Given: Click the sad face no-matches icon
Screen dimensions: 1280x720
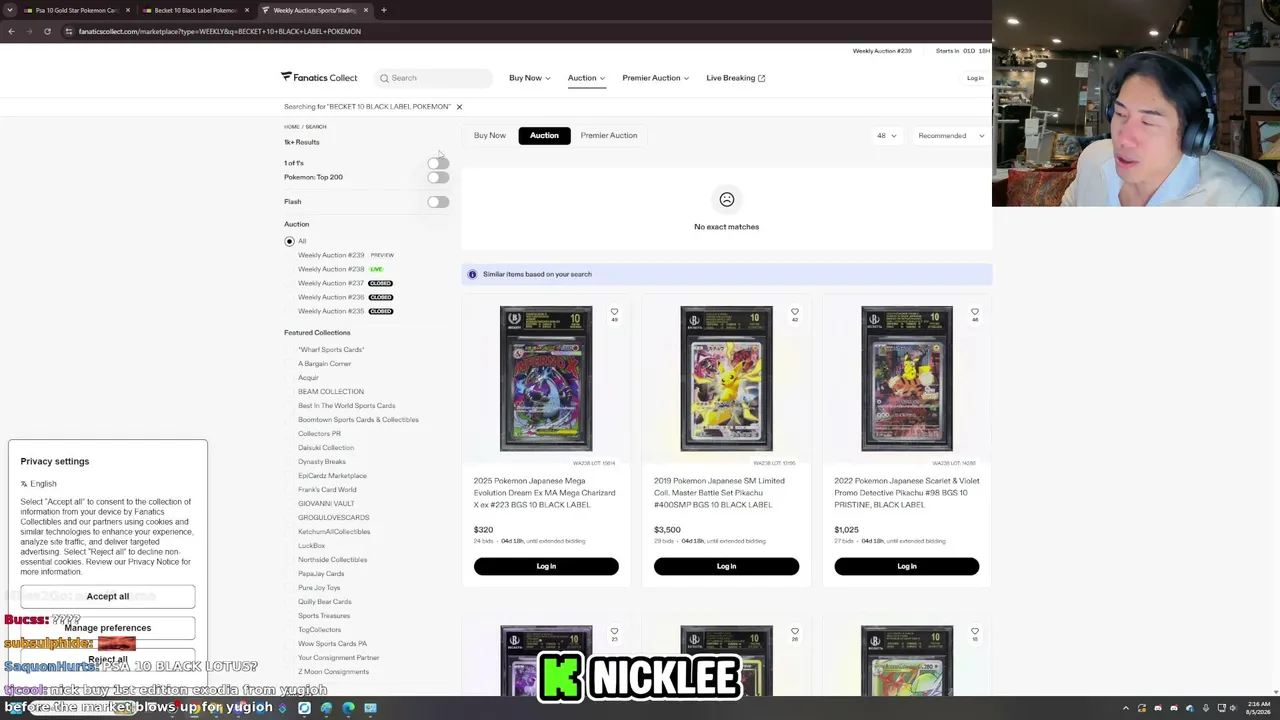Looking at the screenshot, I should (727, 200).
